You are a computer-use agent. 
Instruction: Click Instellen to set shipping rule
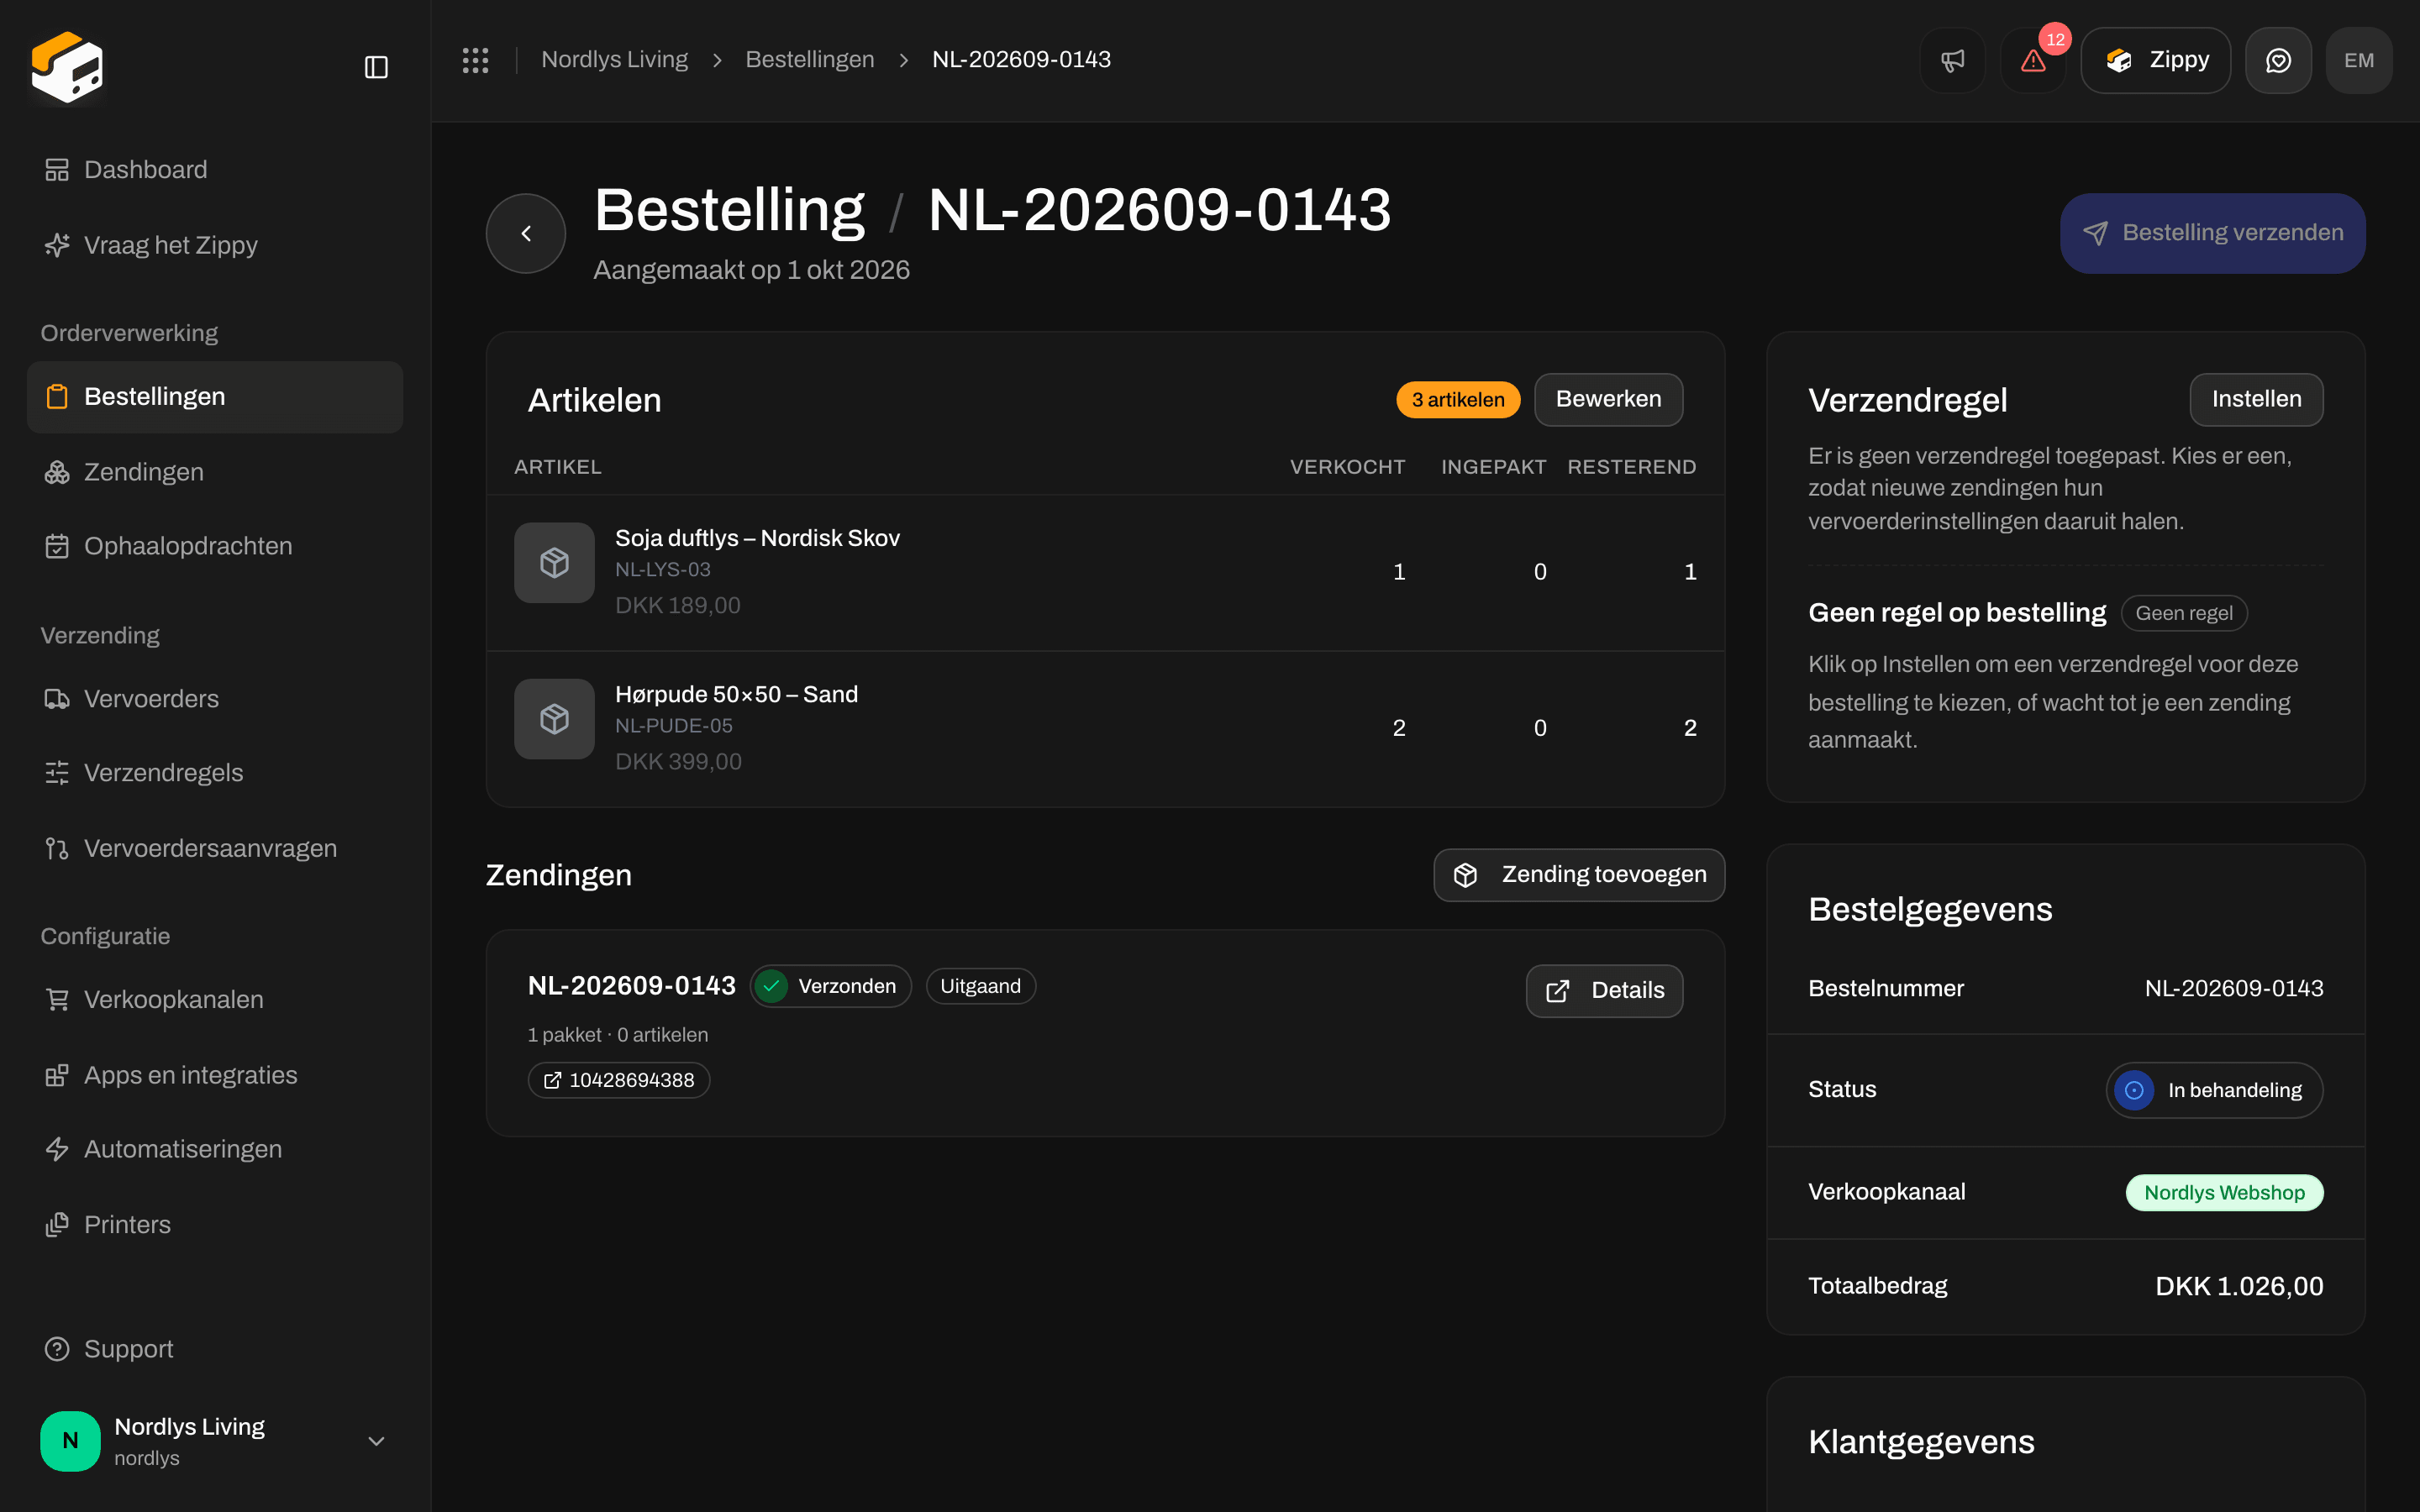[2256, 399]
